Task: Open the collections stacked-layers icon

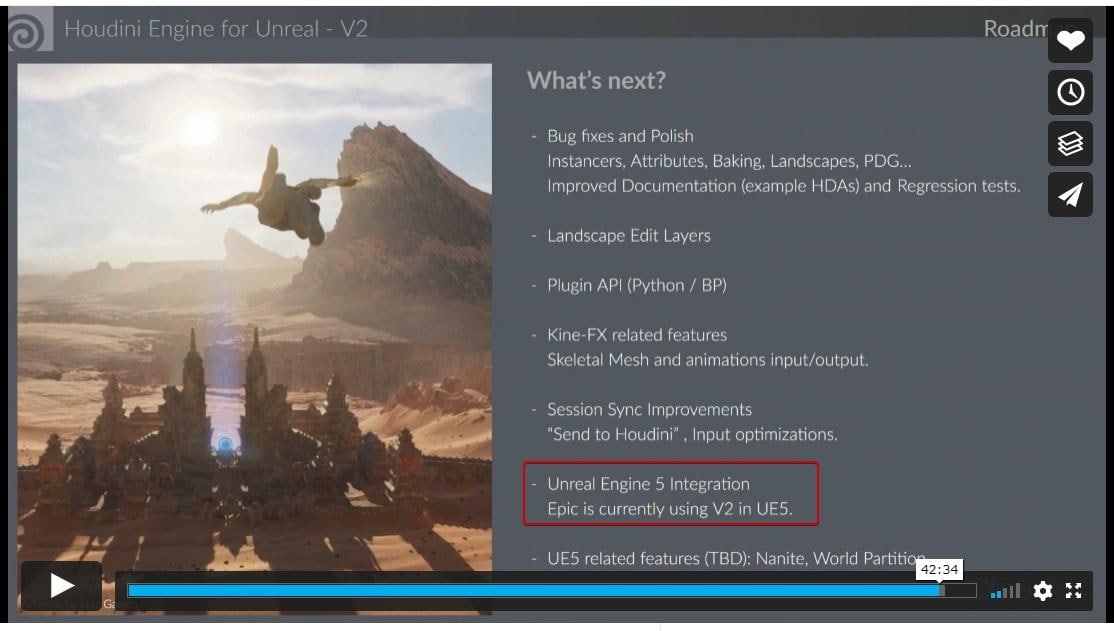Action: pyautogui.click(x=1070, y=144)
